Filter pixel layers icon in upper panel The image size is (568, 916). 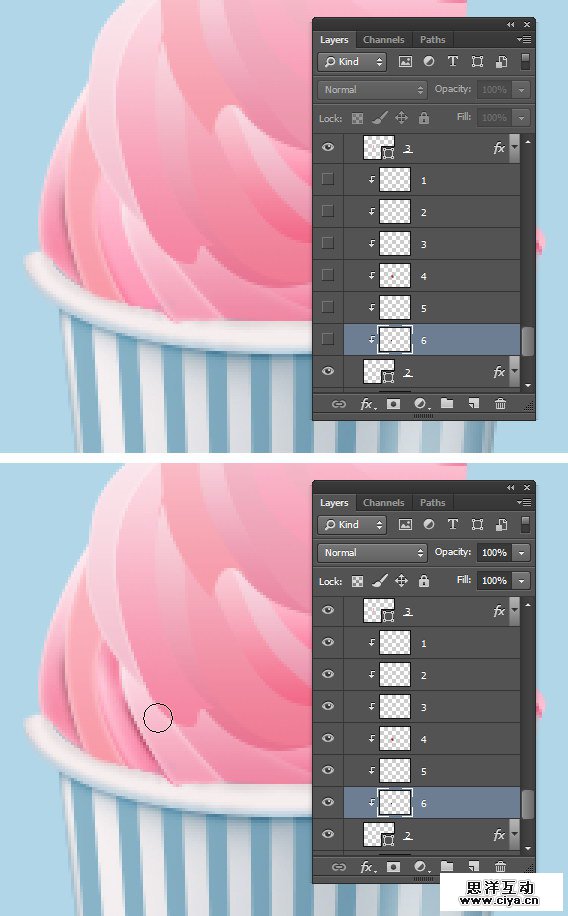tap(405, 62)
